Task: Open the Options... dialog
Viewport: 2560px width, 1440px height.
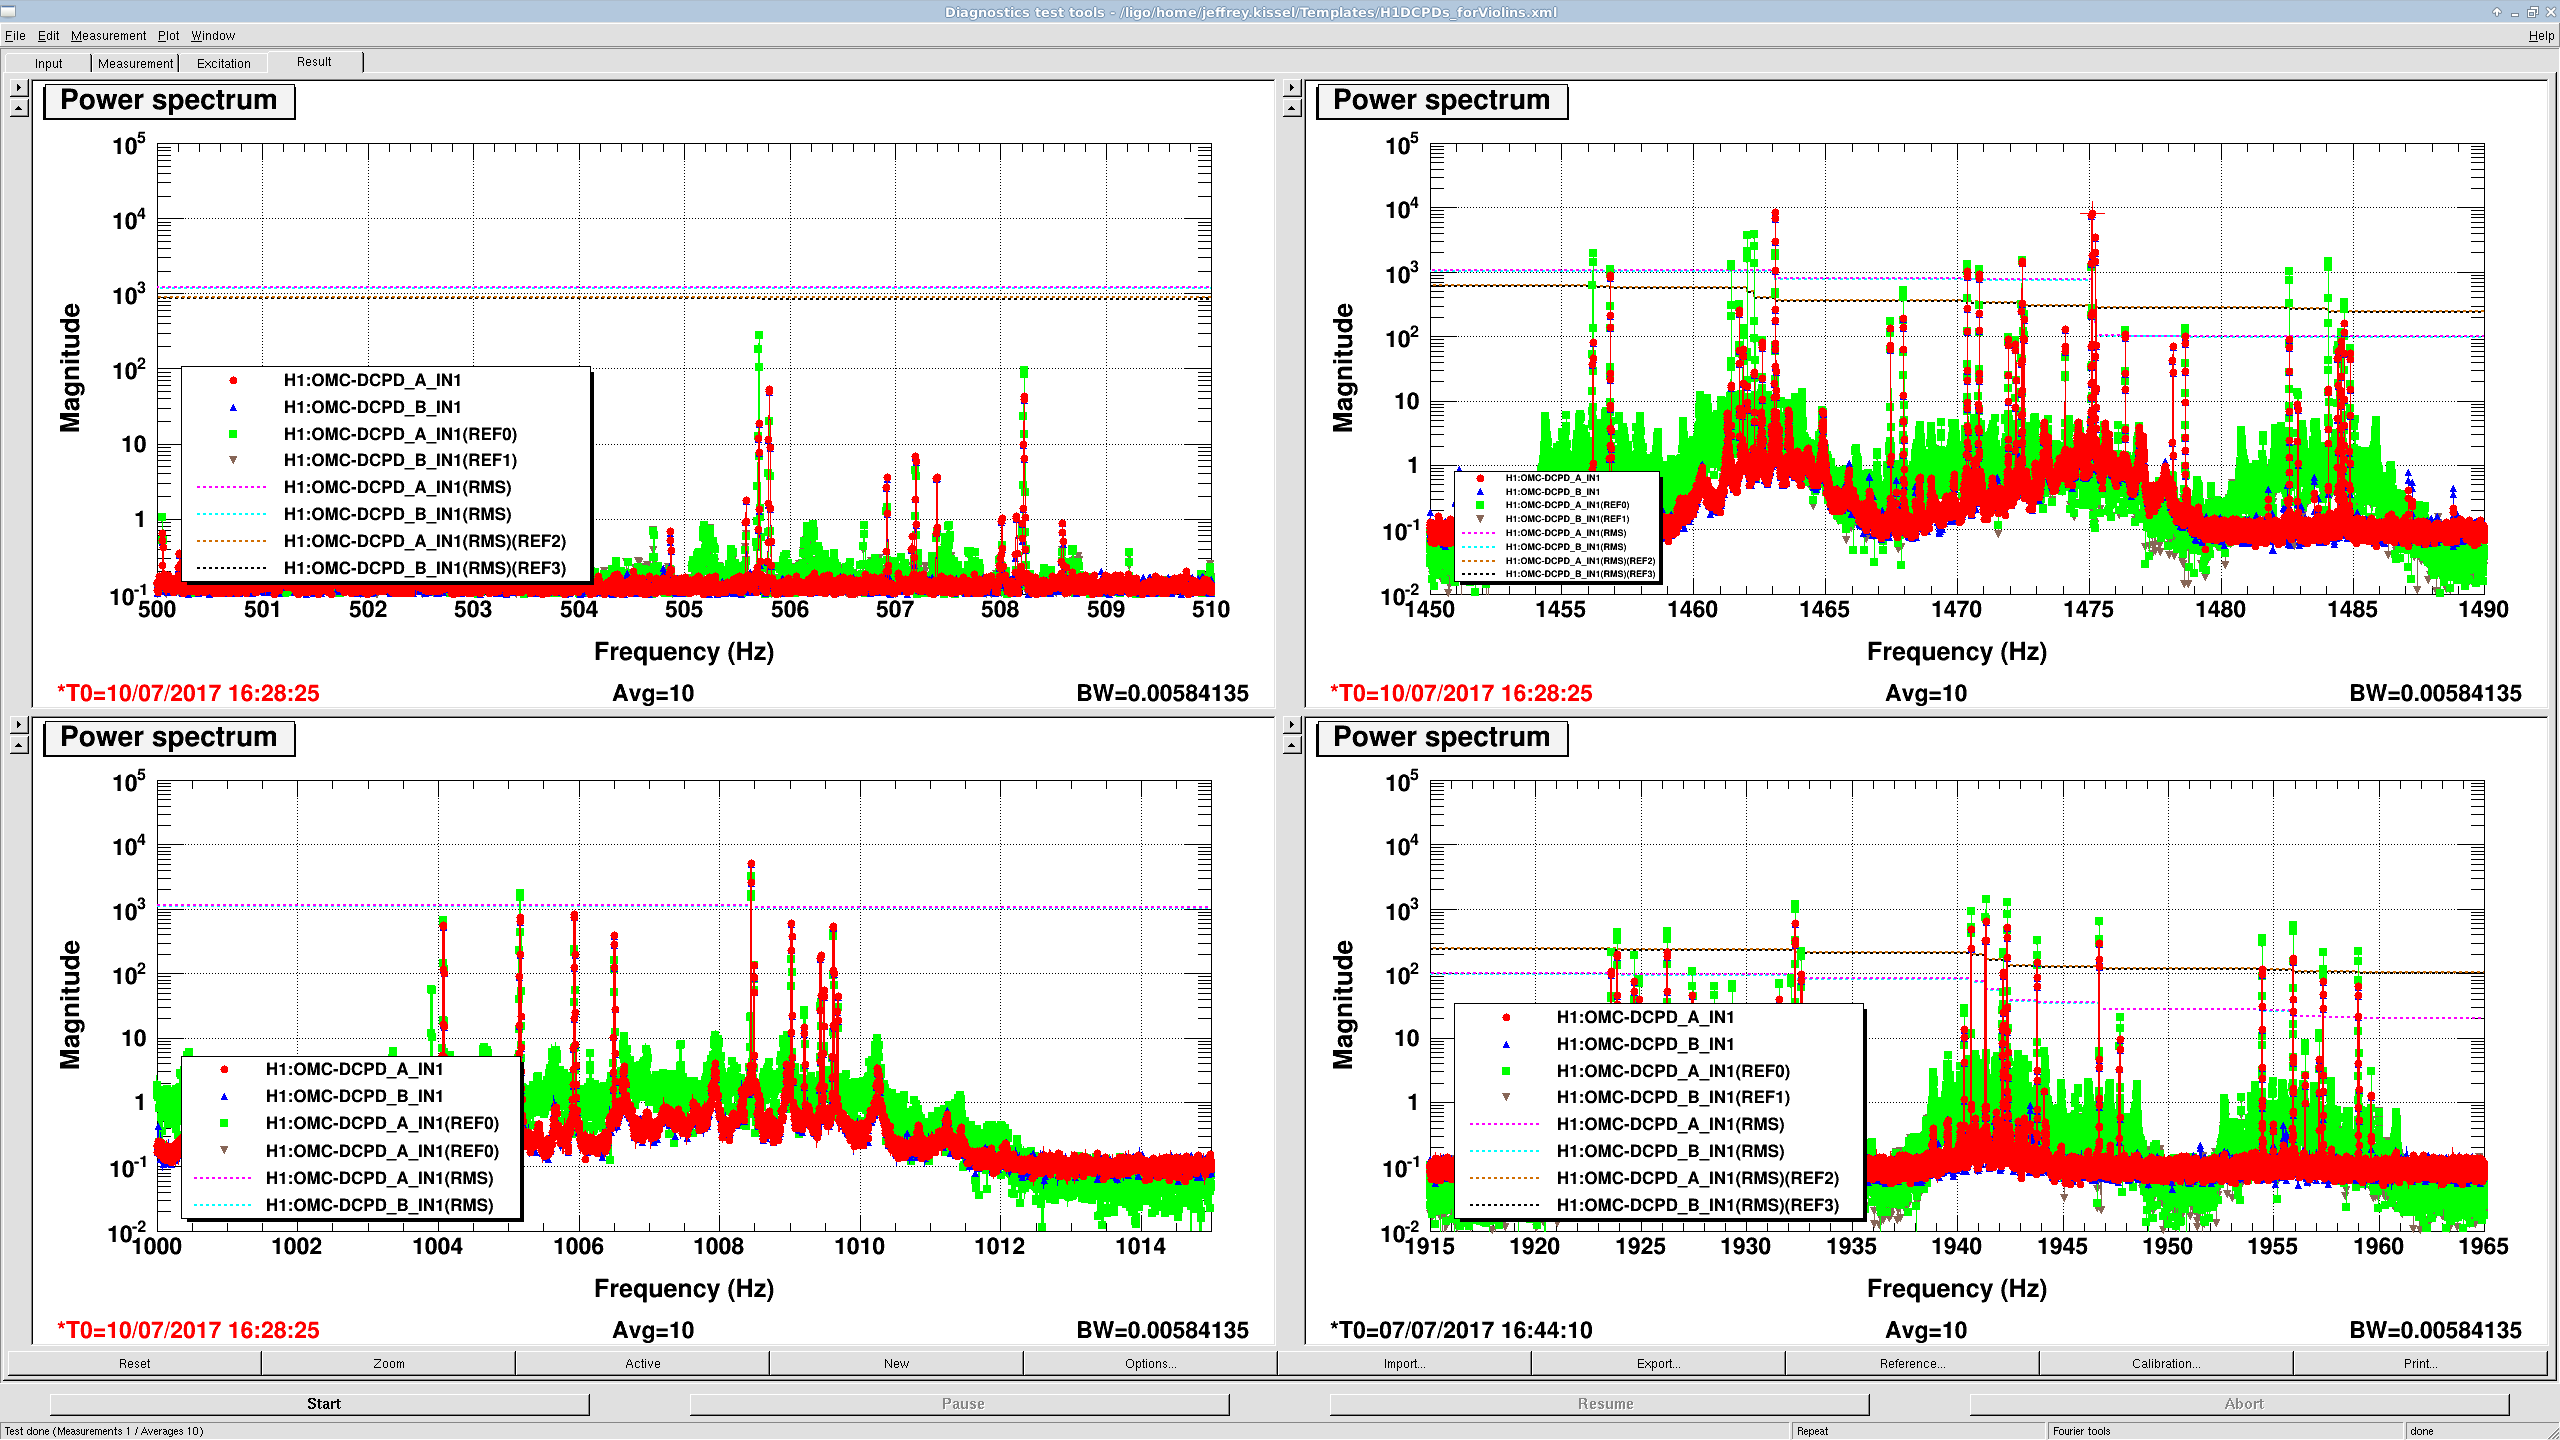Action: pyautogui.click(x=1150, y=1363)
